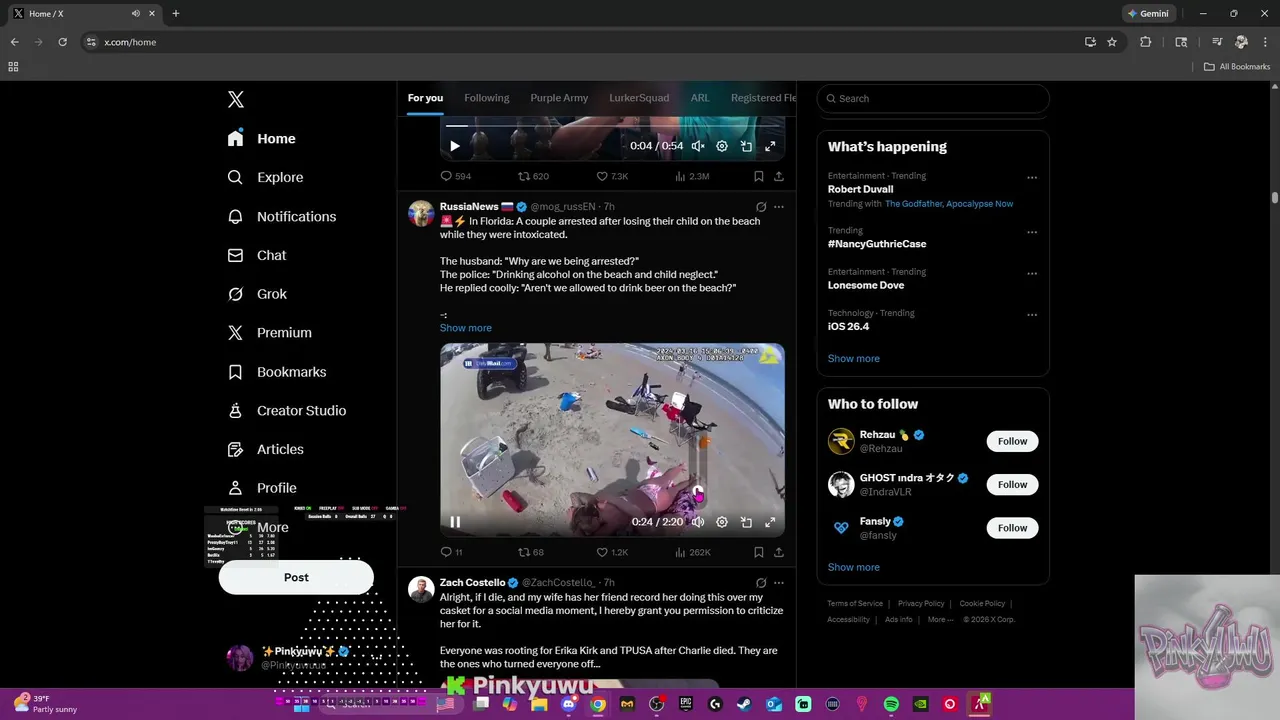Toggle picture-in-picture on beach video
This screenshot has height=720, width=1280.
[x=746, y=522]
